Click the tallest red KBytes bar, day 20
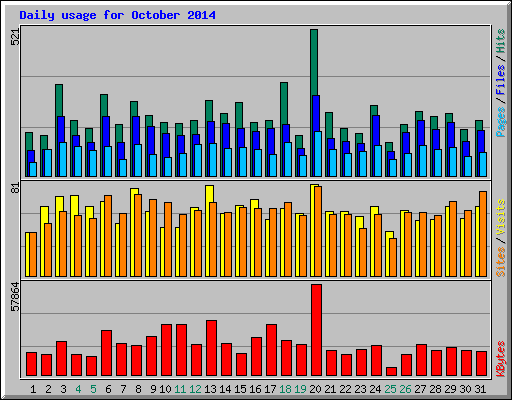 point(316,330)
